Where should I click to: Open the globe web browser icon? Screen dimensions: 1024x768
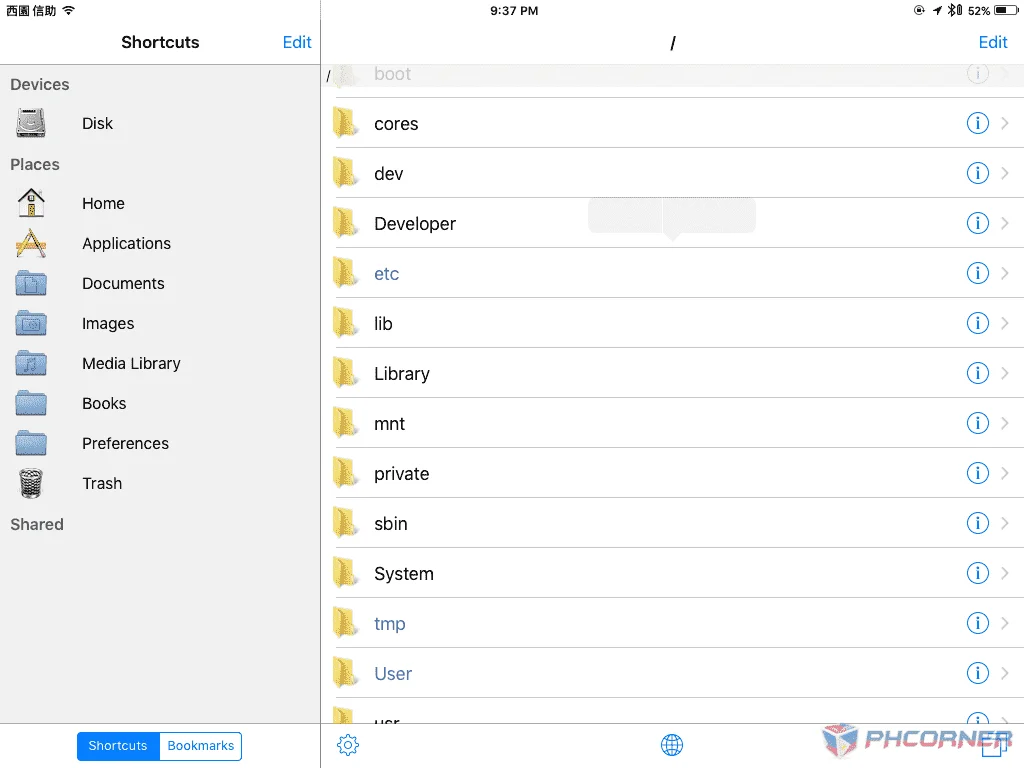click(671, 744)
